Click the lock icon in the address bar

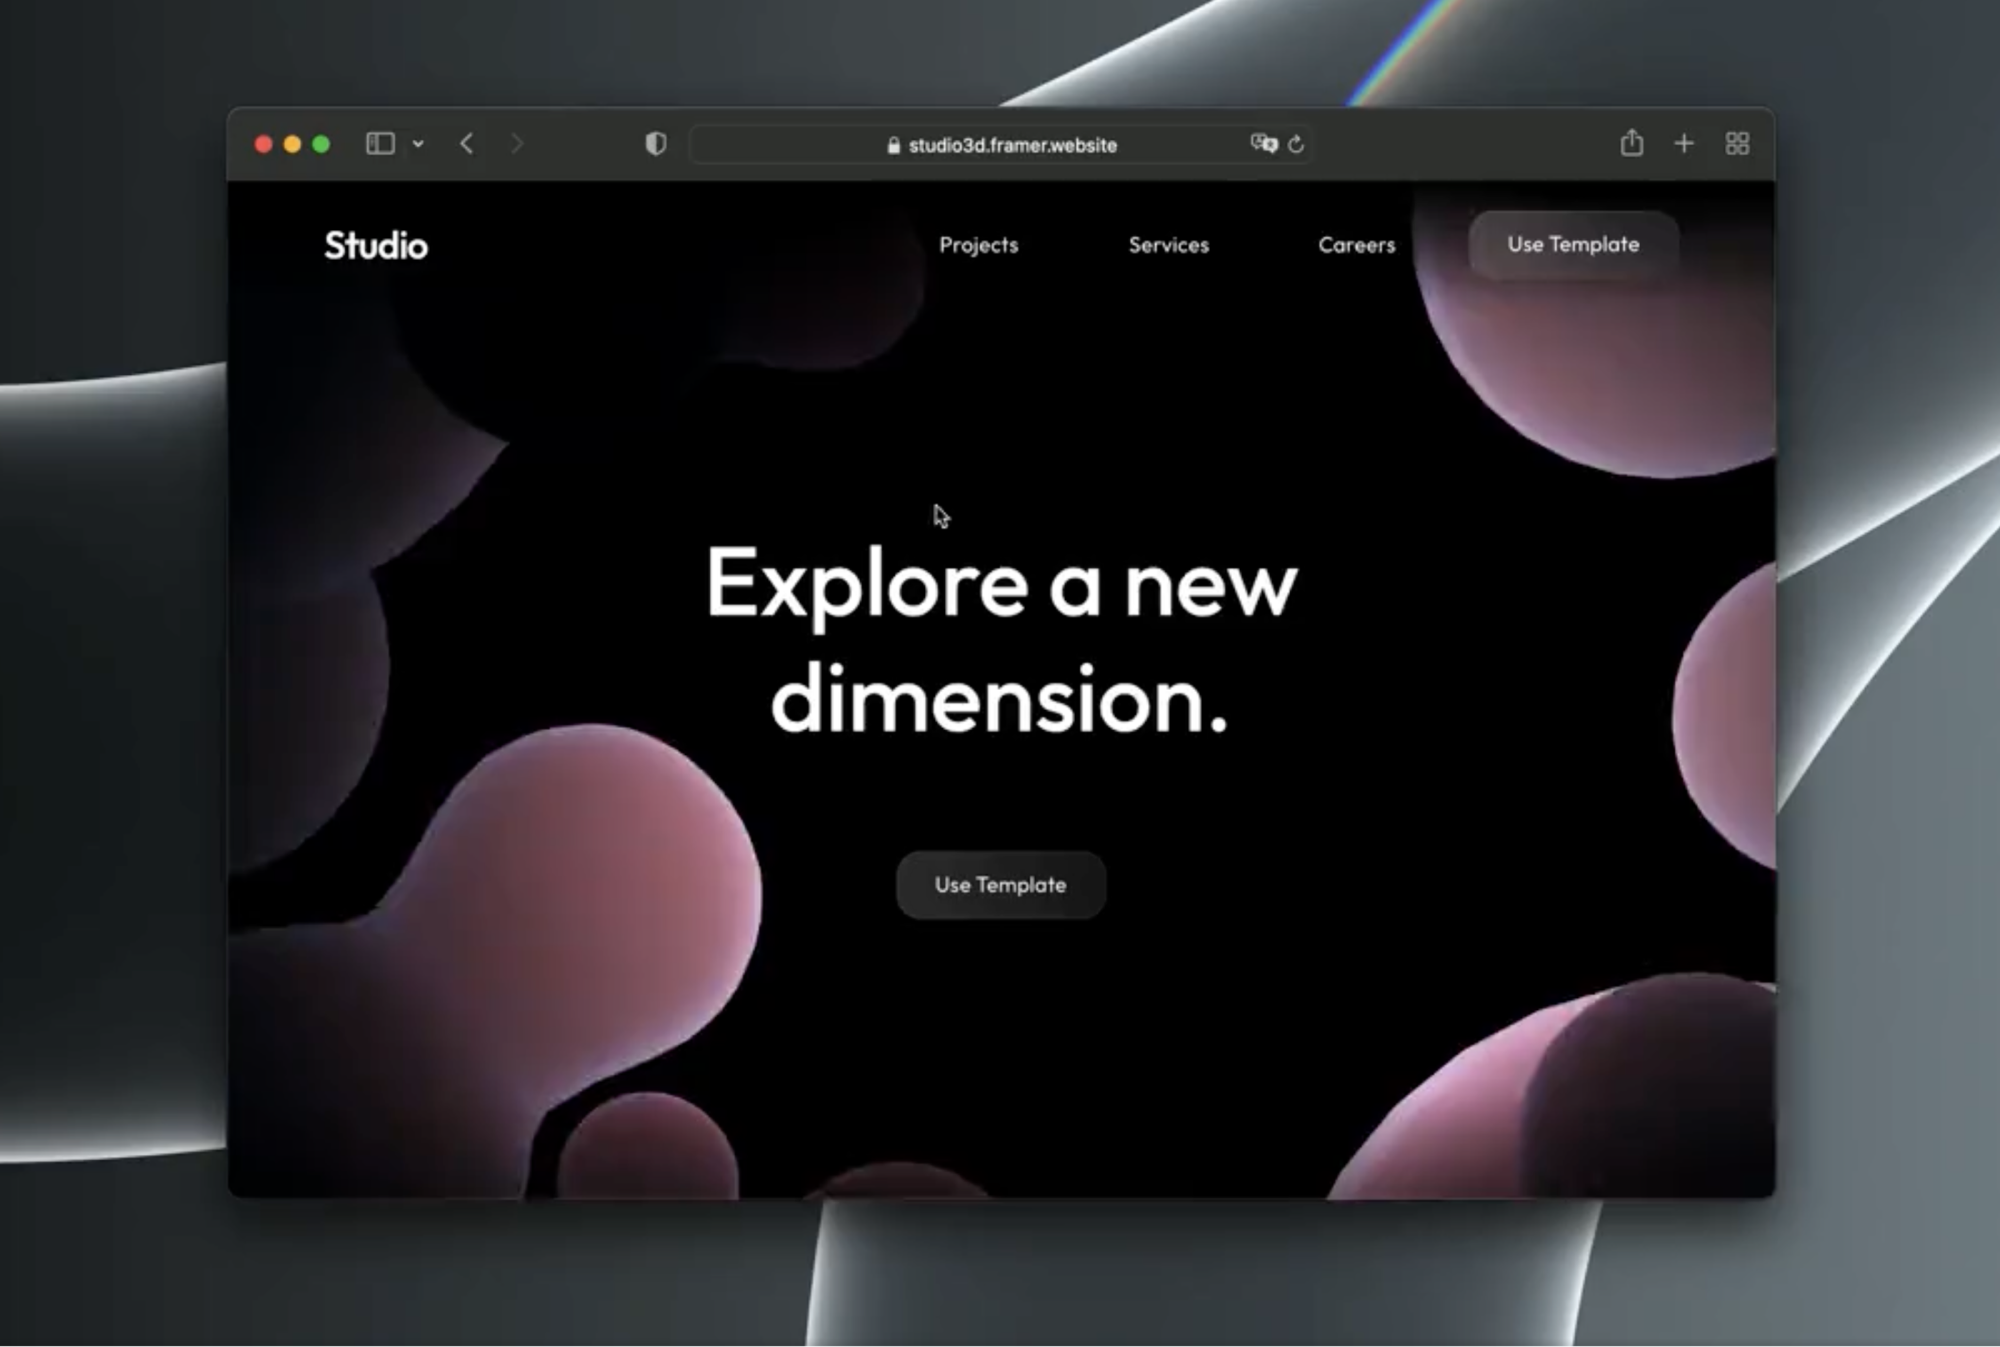coord(893,145)
